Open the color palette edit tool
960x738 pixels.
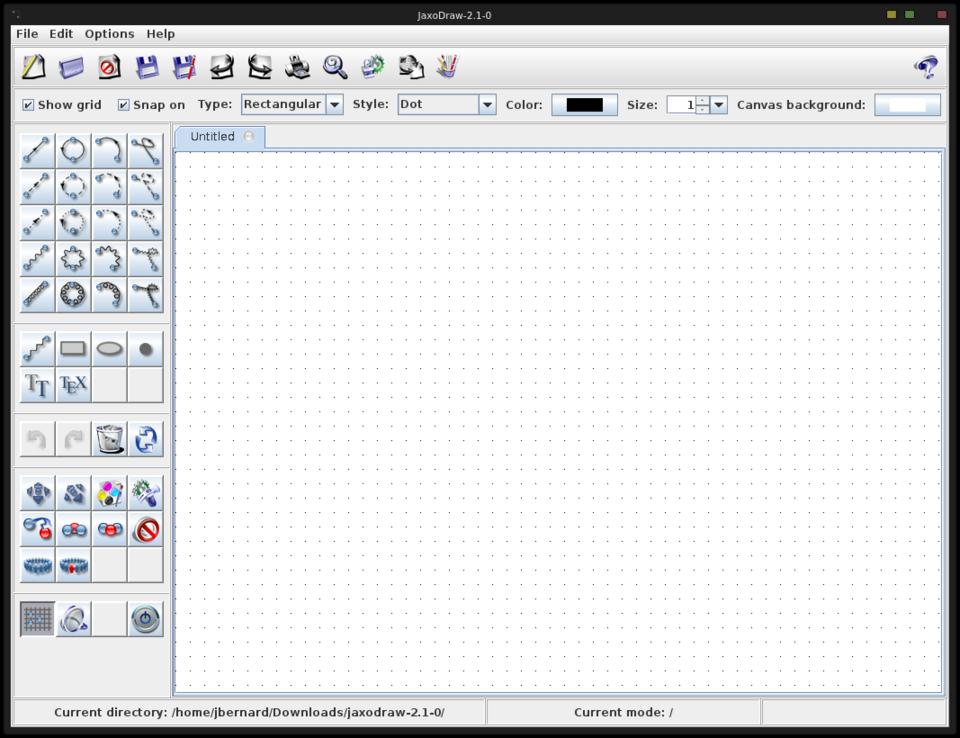(109, 493)
